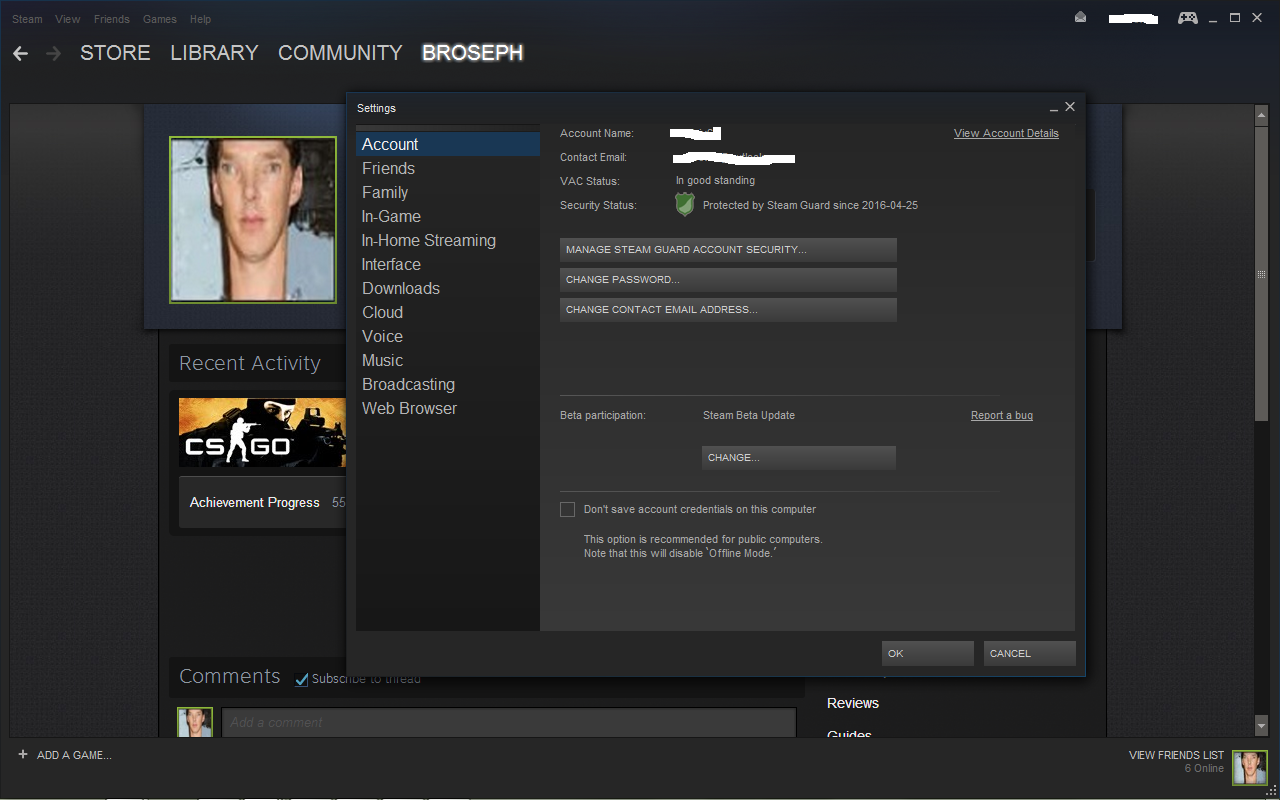Click the OK button in Settings
The width and height of the screenshot is (1280, 800).
[928, 654]
